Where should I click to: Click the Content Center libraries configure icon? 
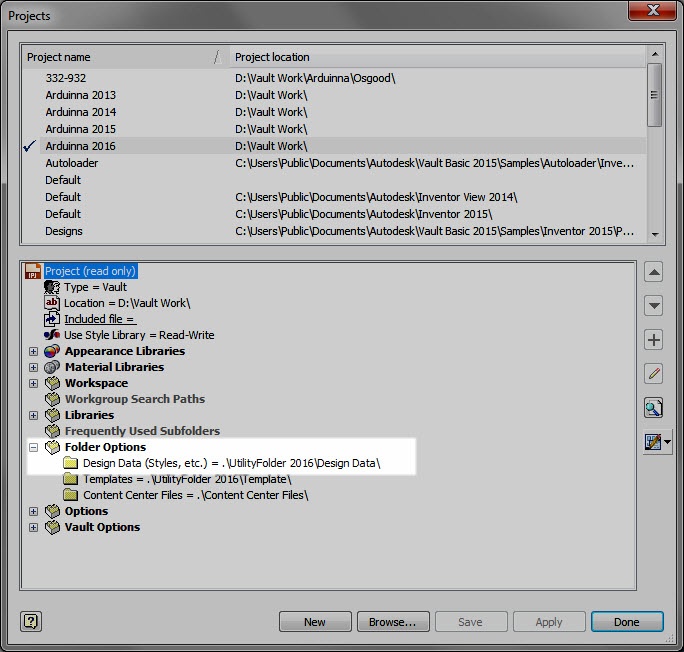[x=653, y=442]
